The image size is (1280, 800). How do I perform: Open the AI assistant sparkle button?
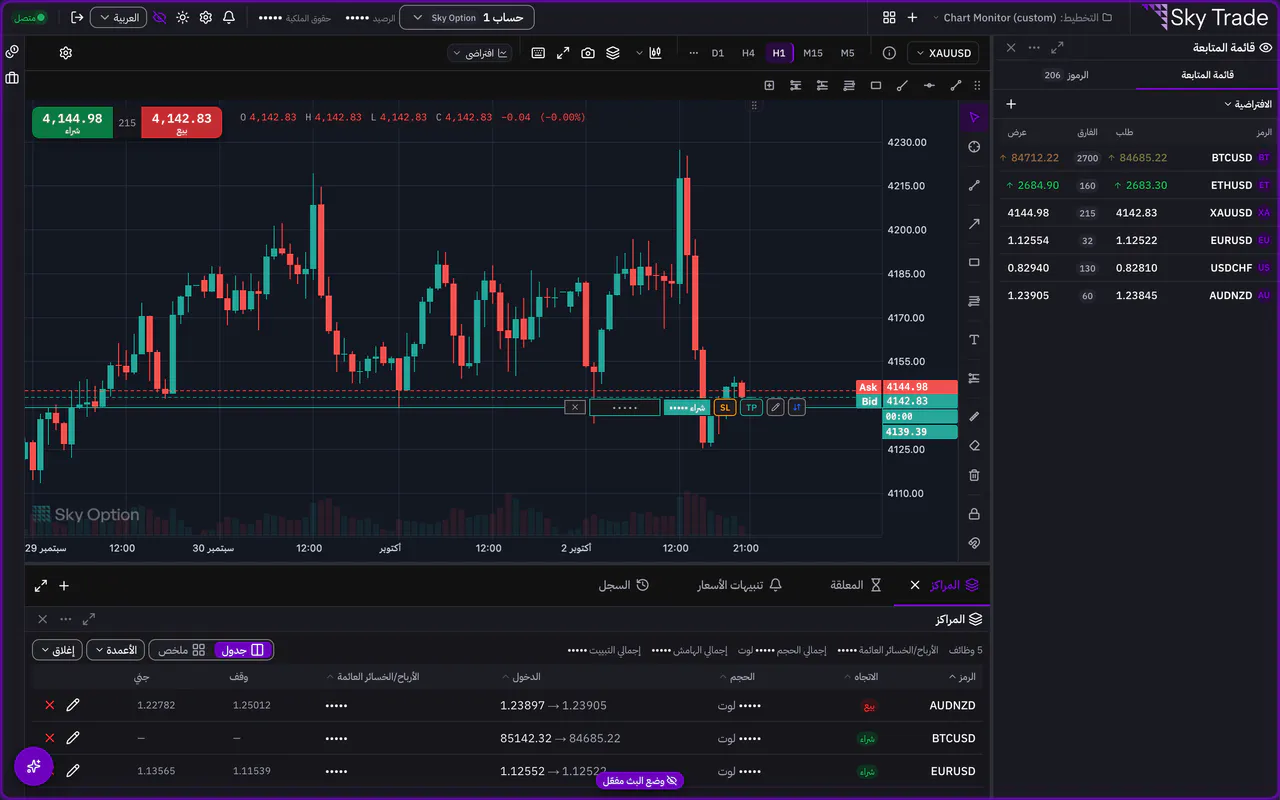[x=33, y=766]
